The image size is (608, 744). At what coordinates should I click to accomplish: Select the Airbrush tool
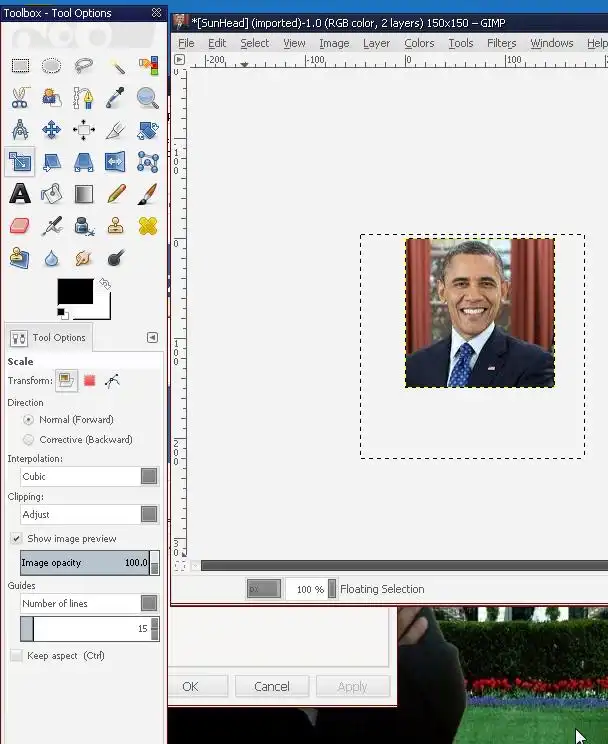pos(52,226)
